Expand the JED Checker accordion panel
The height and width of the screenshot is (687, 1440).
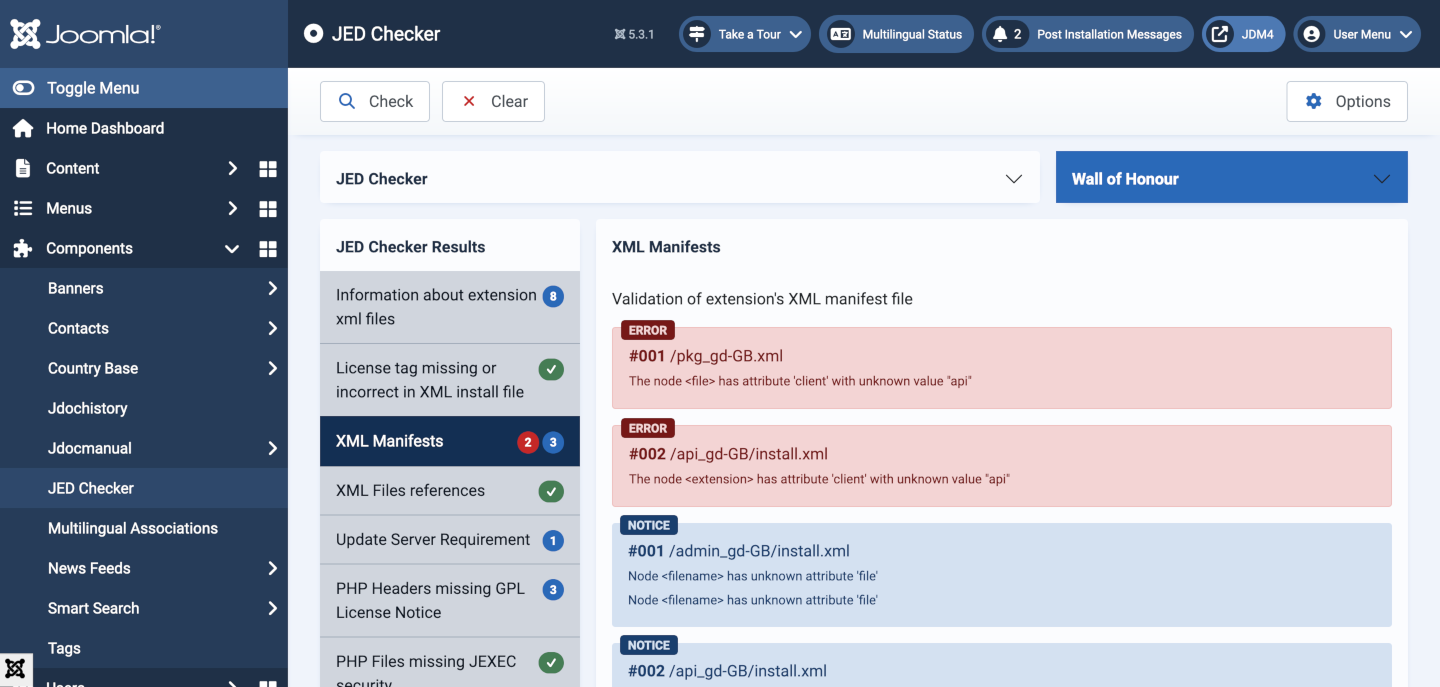pyautogui.click(x=680, y=178)
